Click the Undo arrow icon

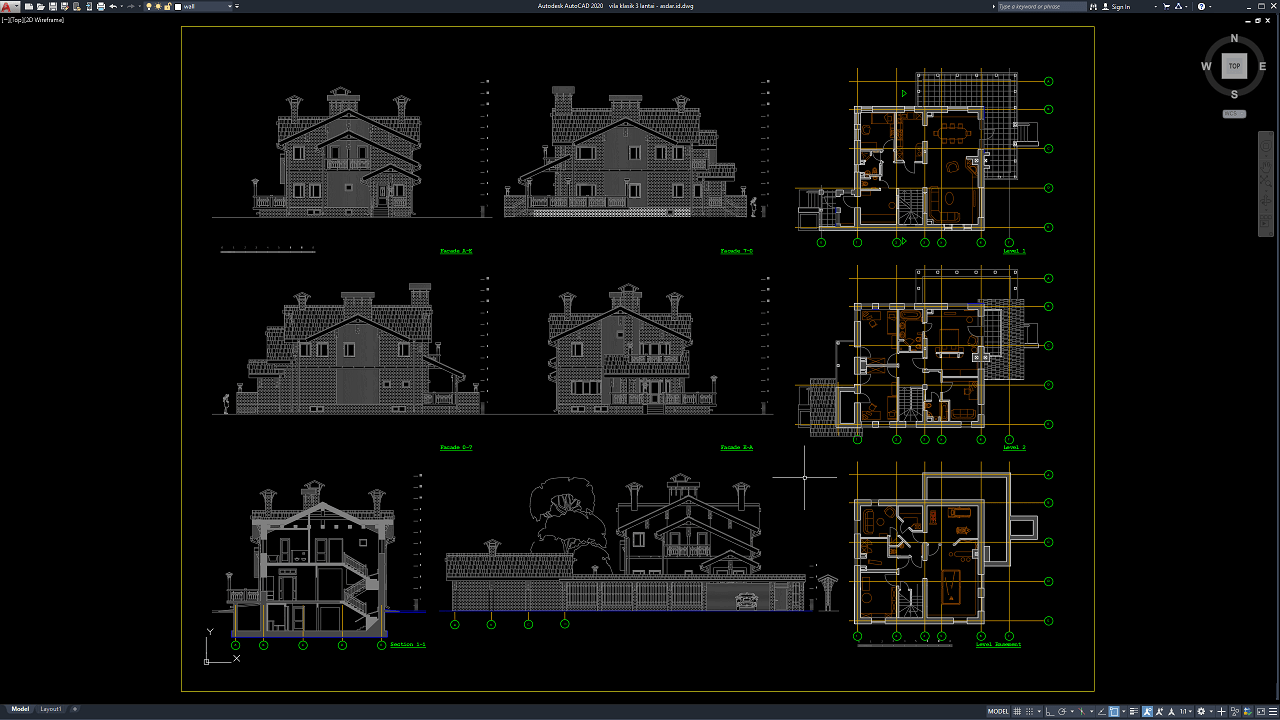pyautogui.click(x=113, y=6)
